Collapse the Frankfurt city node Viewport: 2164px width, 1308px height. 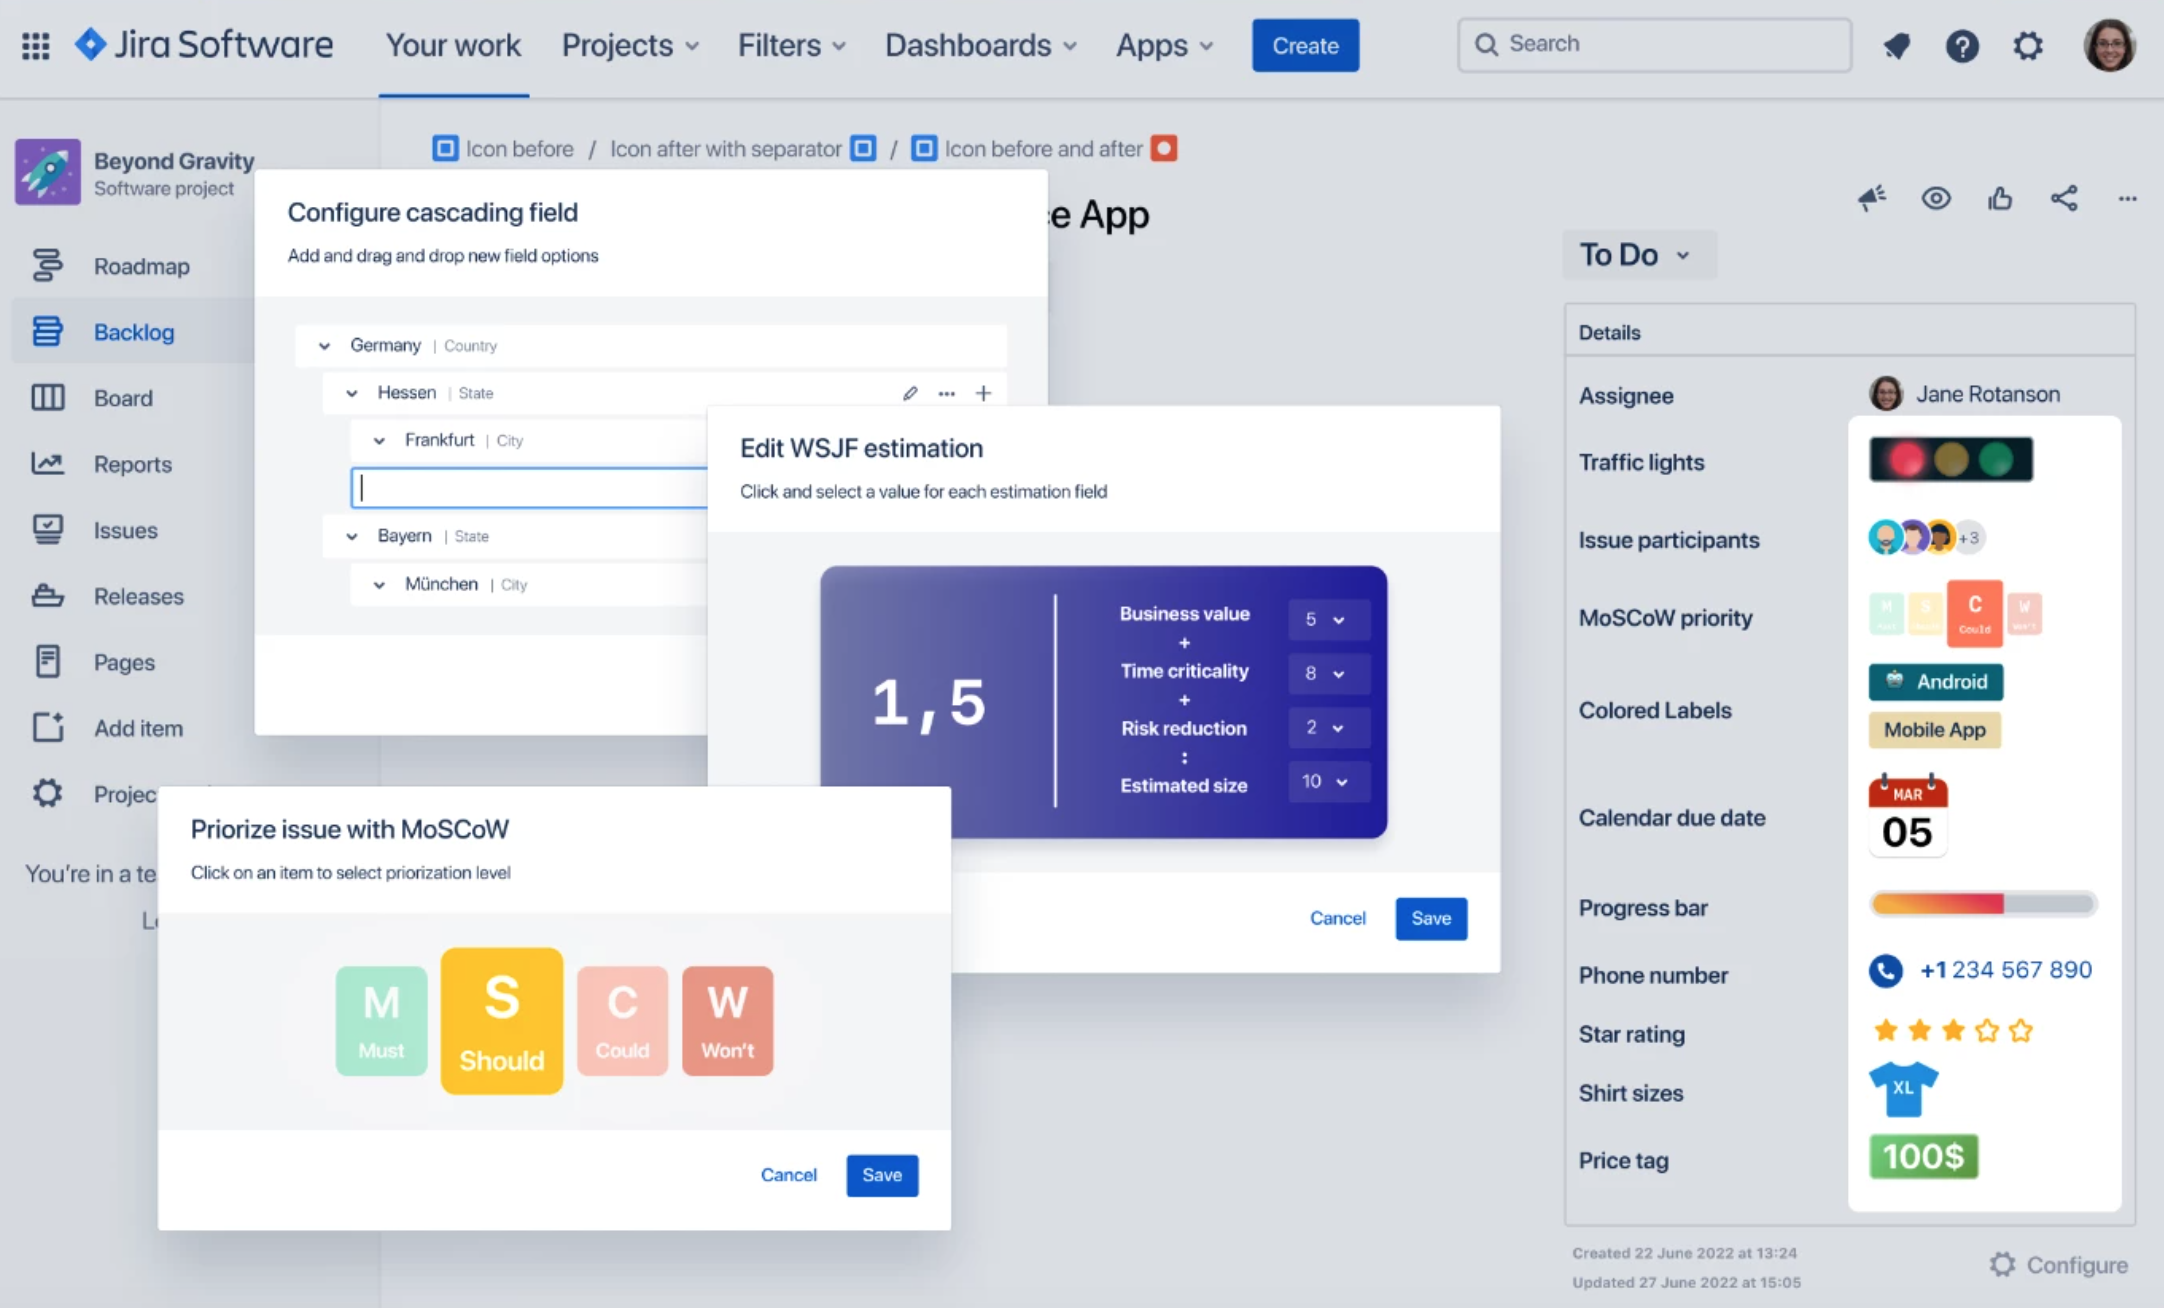pos(379,441)
